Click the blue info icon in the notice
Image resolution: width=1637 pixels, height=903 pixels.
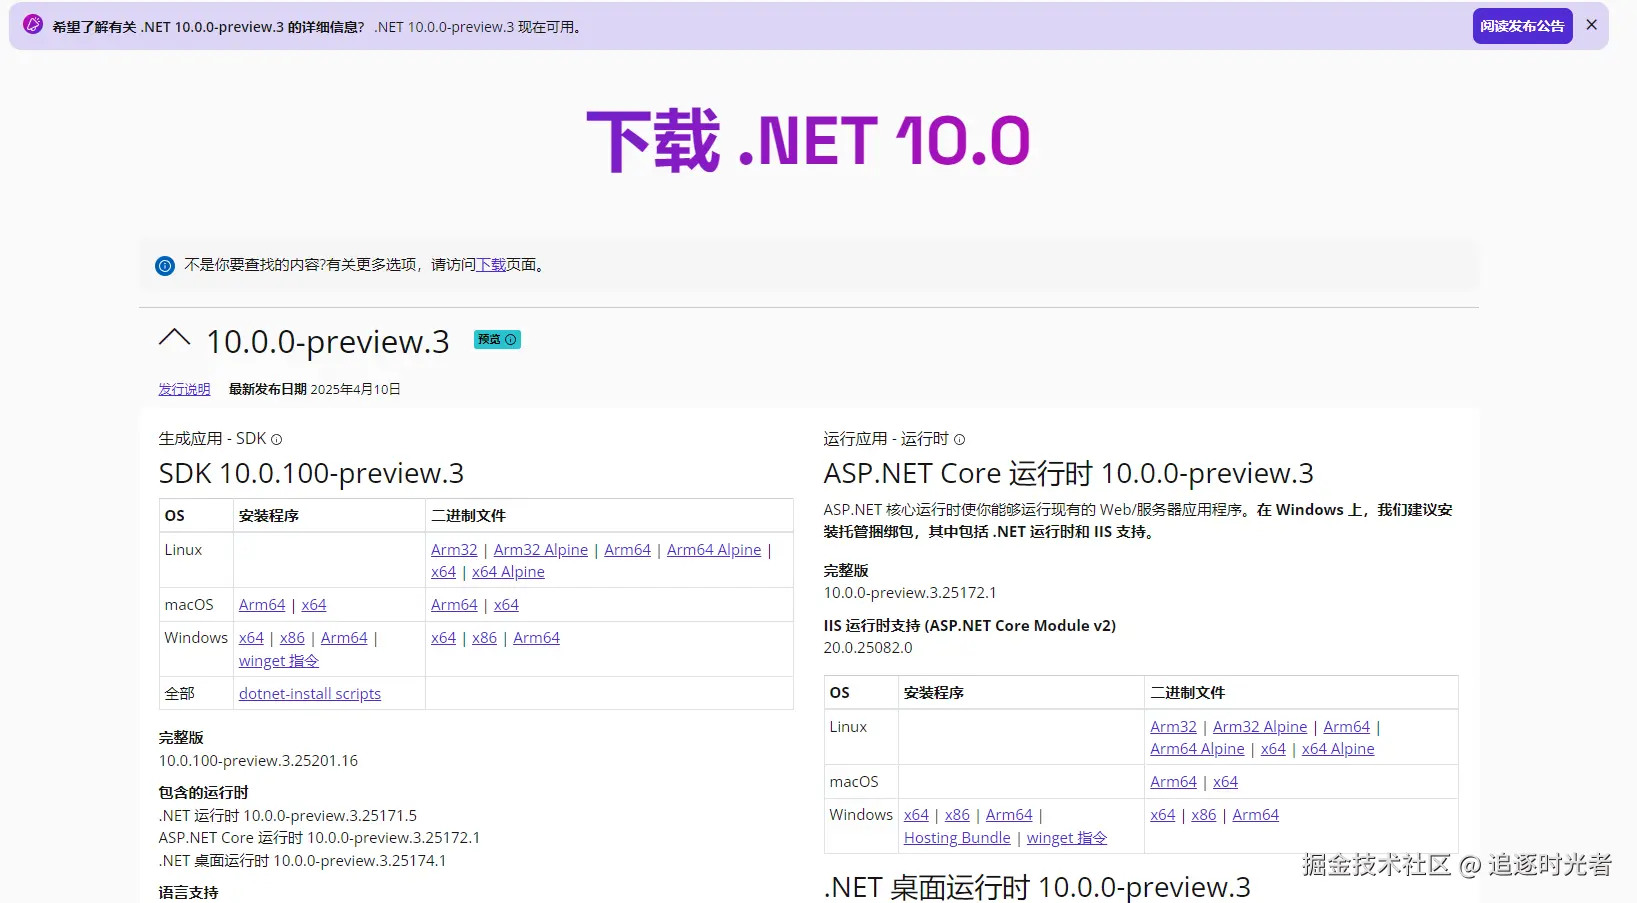coord(165,266)
